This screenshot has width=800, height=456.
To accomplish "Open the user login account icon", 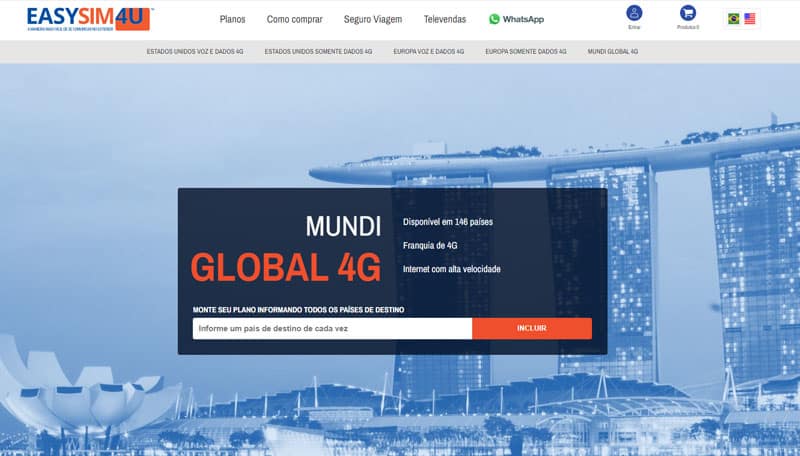I will [634, 13].
